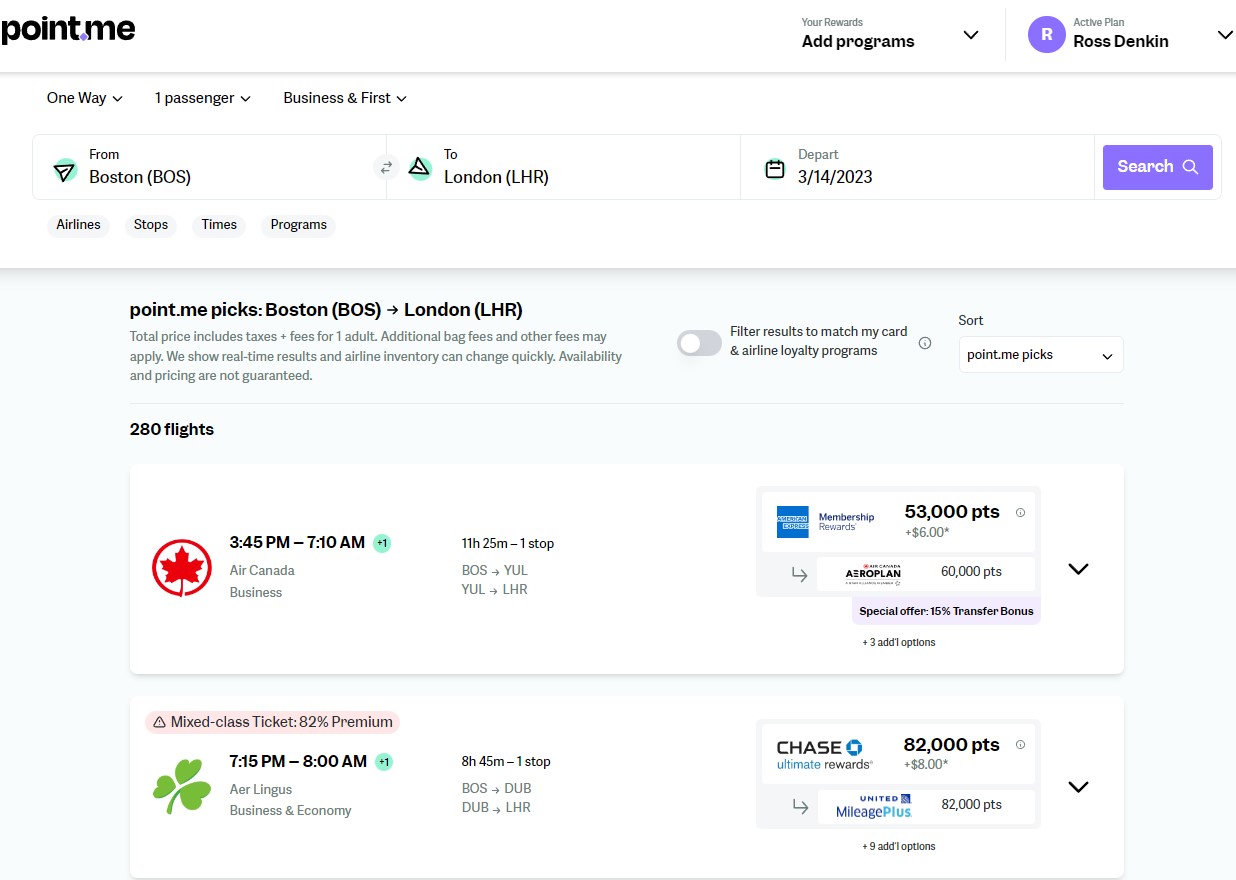Image resolution: width=1236 pixels, height=880 pixels.
Task: Open the Stops filter
Action: pyautogui.click(x=150, y=225)
